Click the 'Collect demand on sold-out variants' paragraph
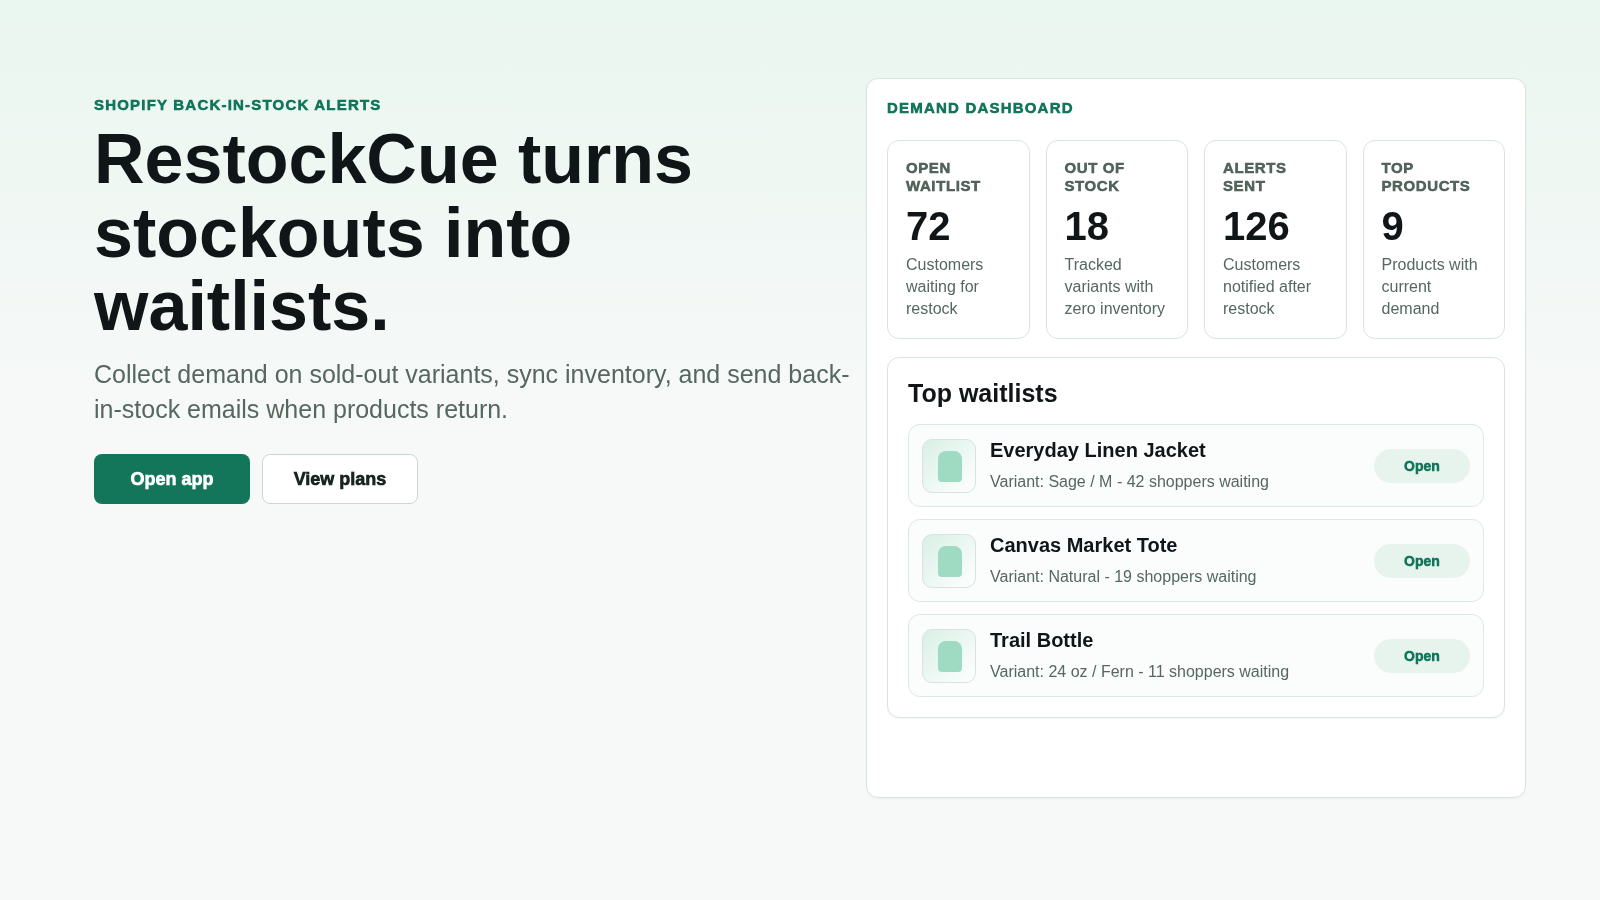The height and width of the screenshot is (900, 1600). coord(472,392)
